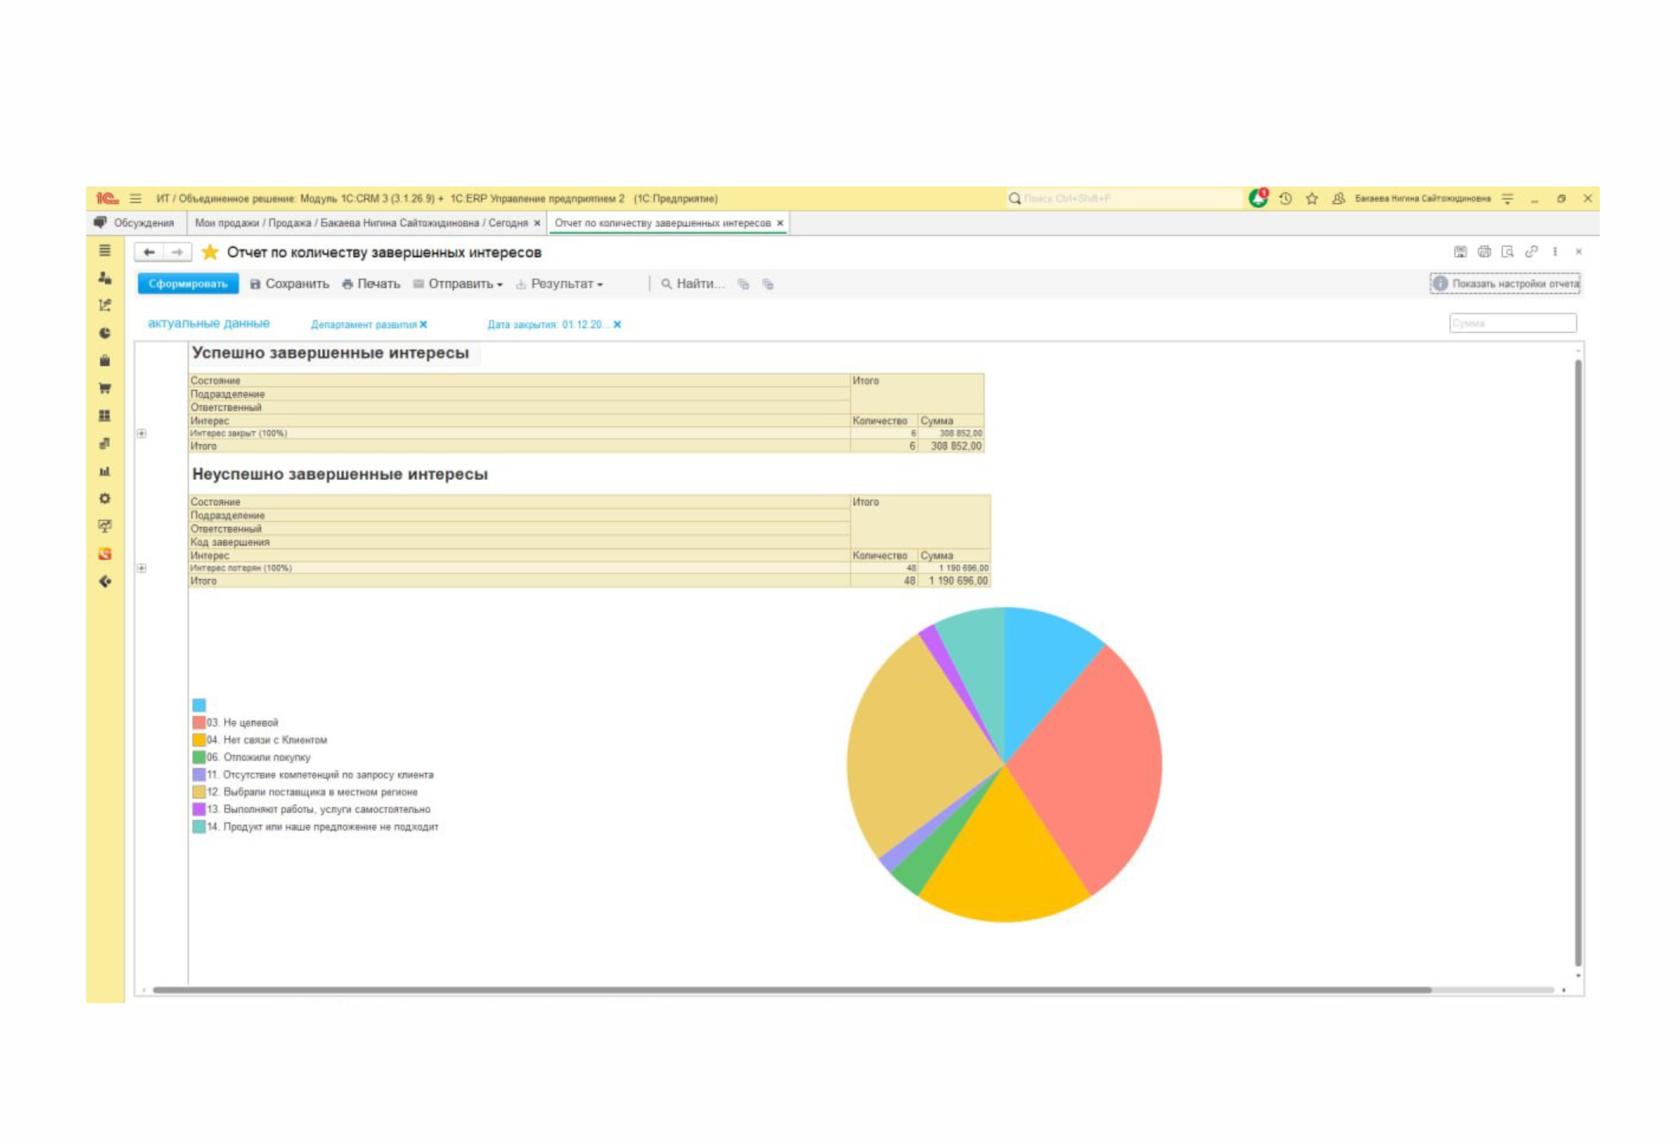The image size is (1680, 1141).
Task: Open the diamond-shaped bottom sidebar icon
Action: coord(105,581)
